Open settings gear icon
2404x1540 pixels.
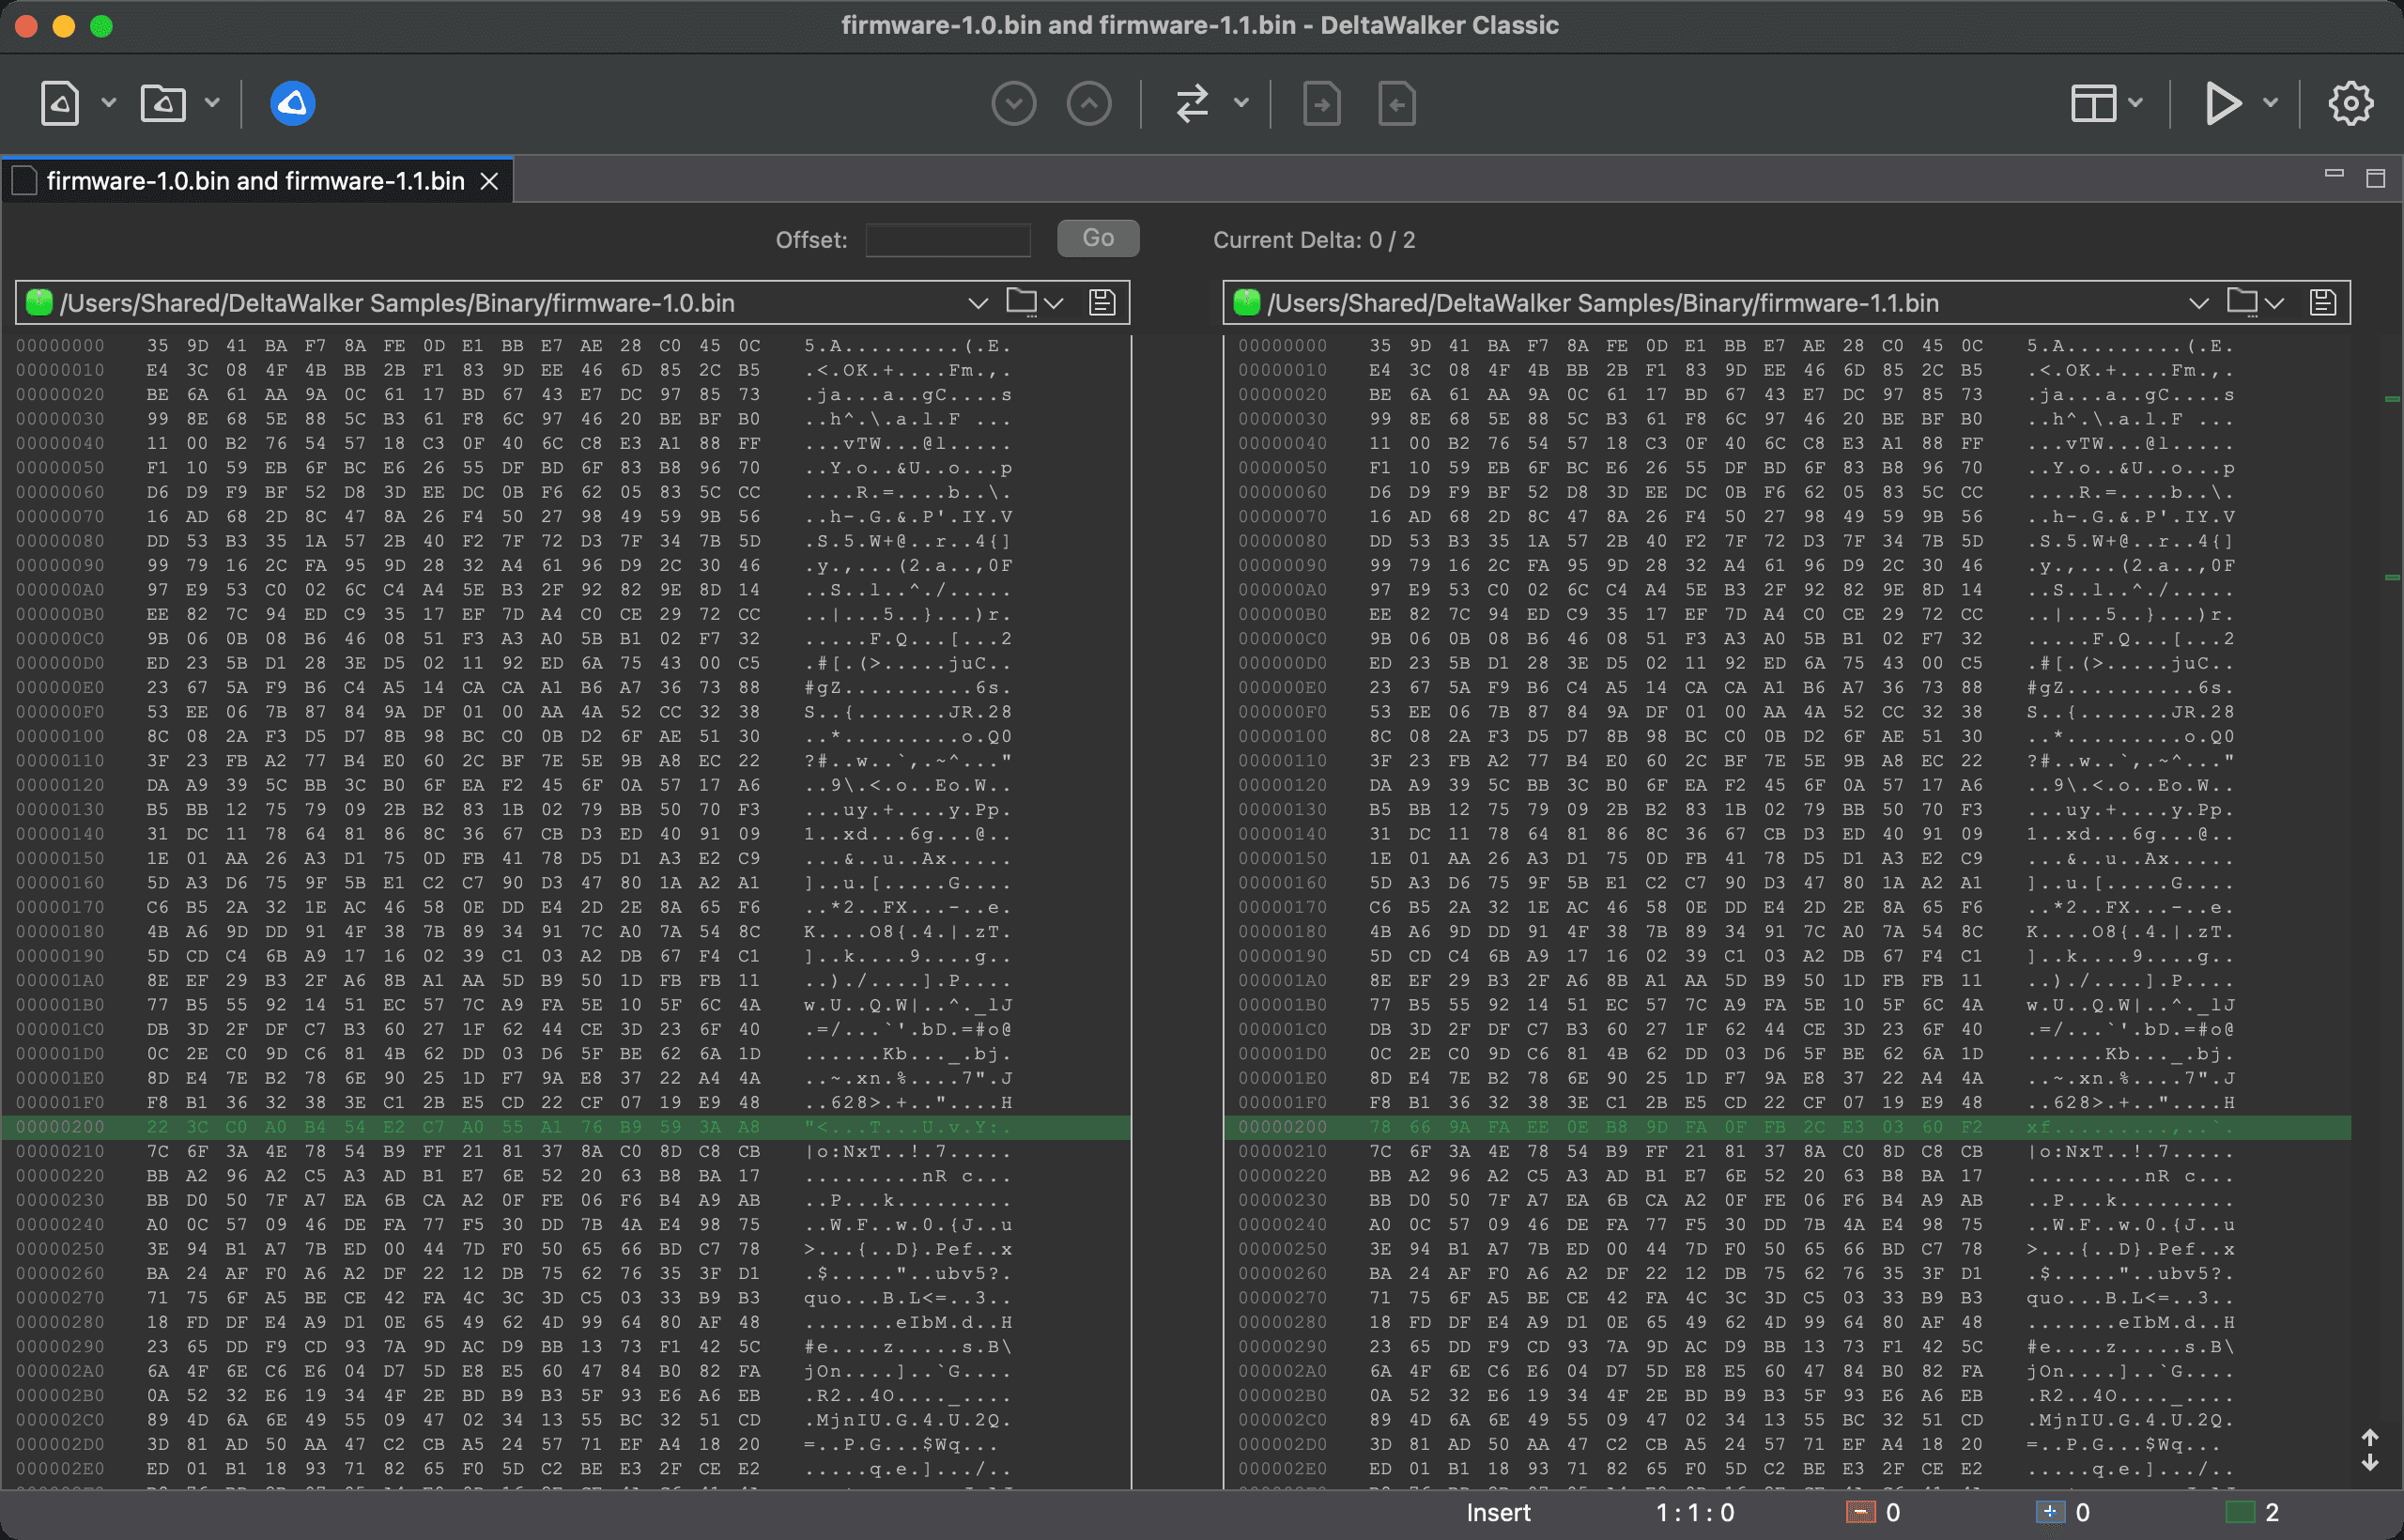pos(2350,103)
